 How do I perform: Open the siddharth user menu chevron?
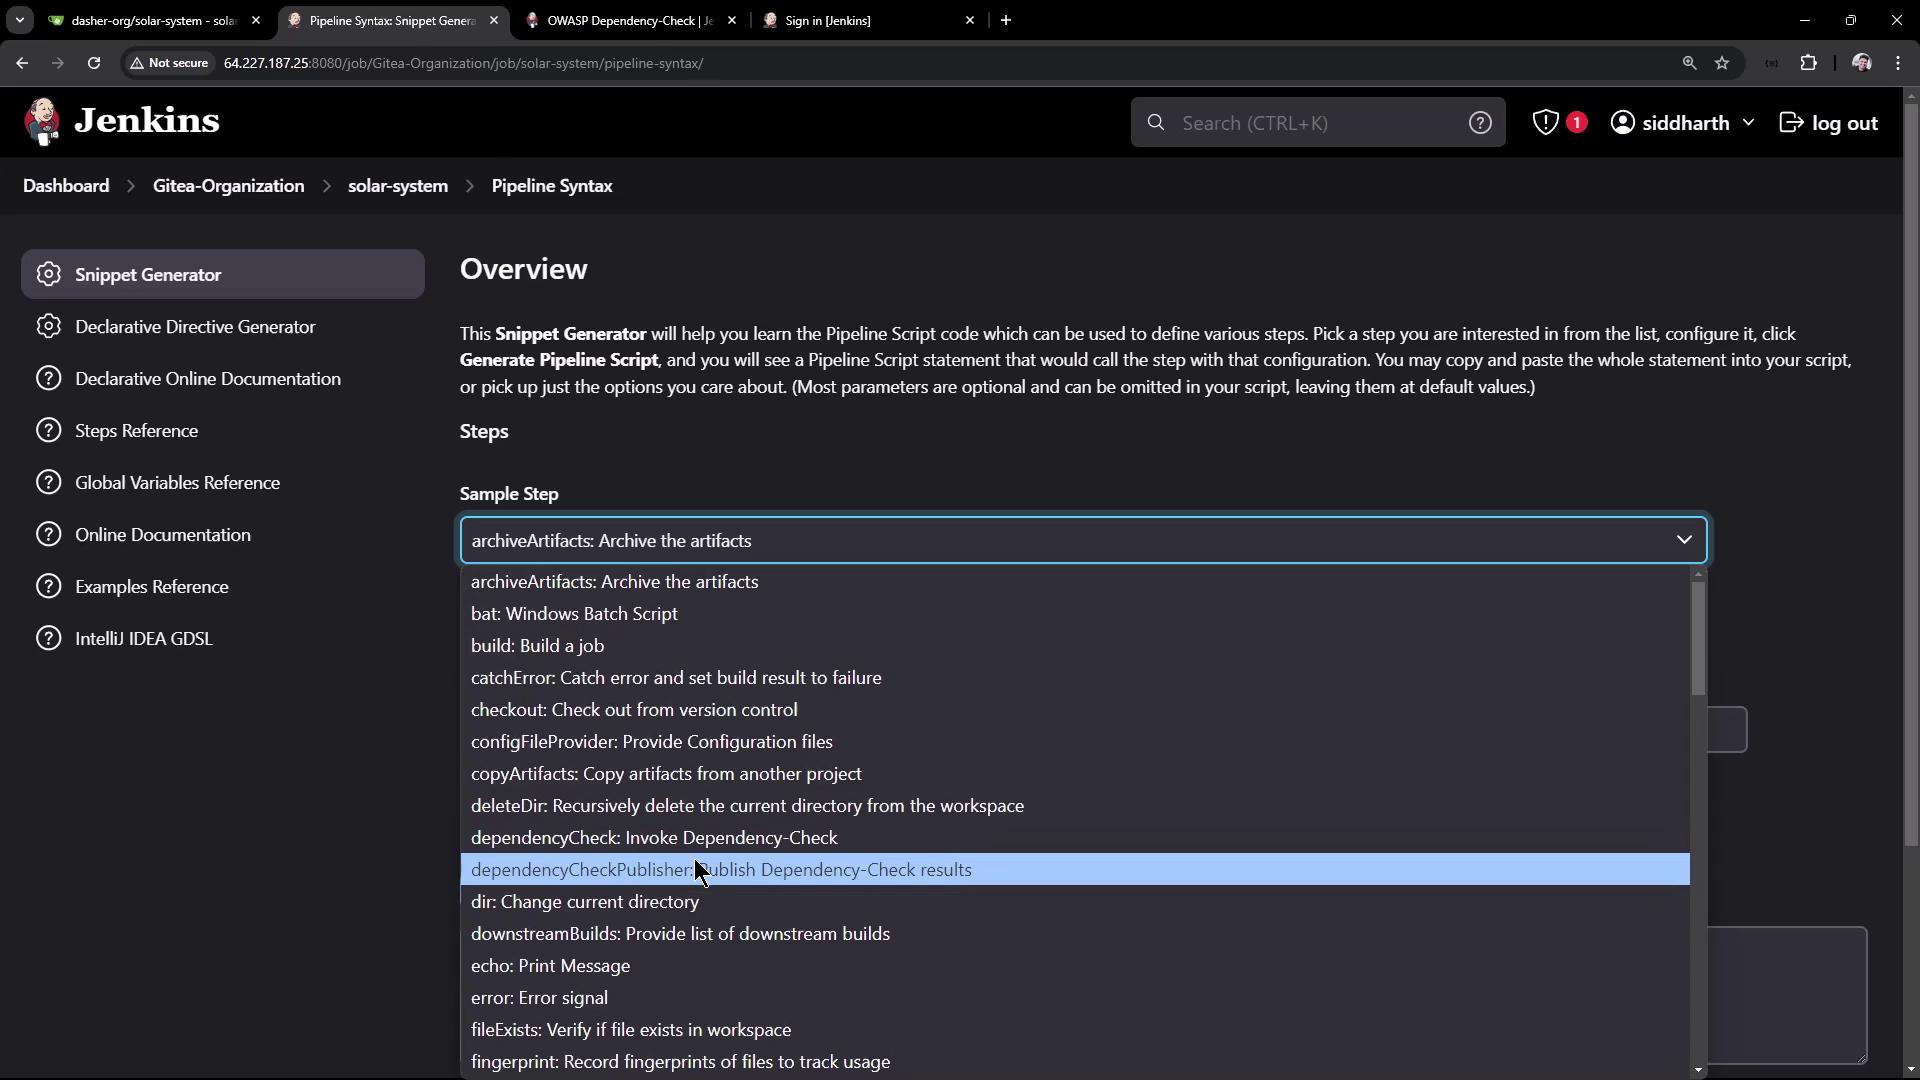[1748, 122]
